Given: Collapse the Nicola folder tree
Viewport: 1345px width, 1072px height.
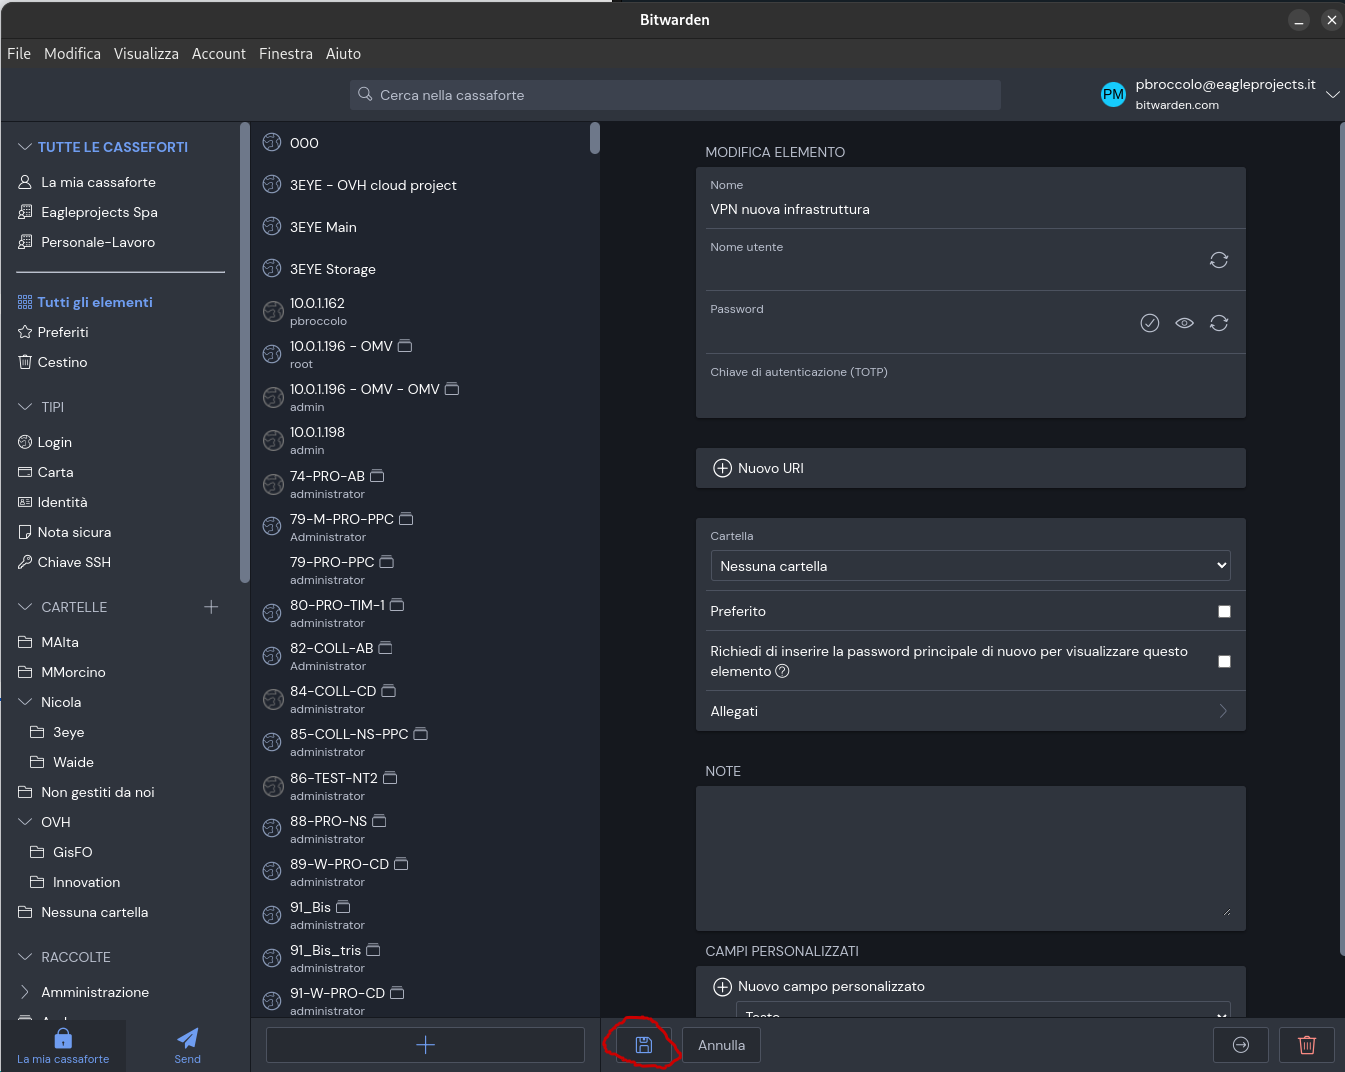Looking at the screenshot, I should click(x=26, y=702).
